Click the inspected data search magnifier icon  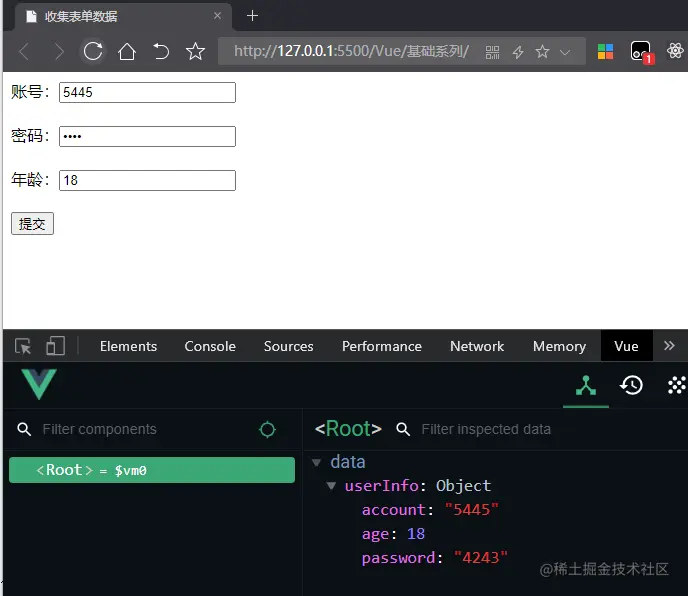pos(403,429)
